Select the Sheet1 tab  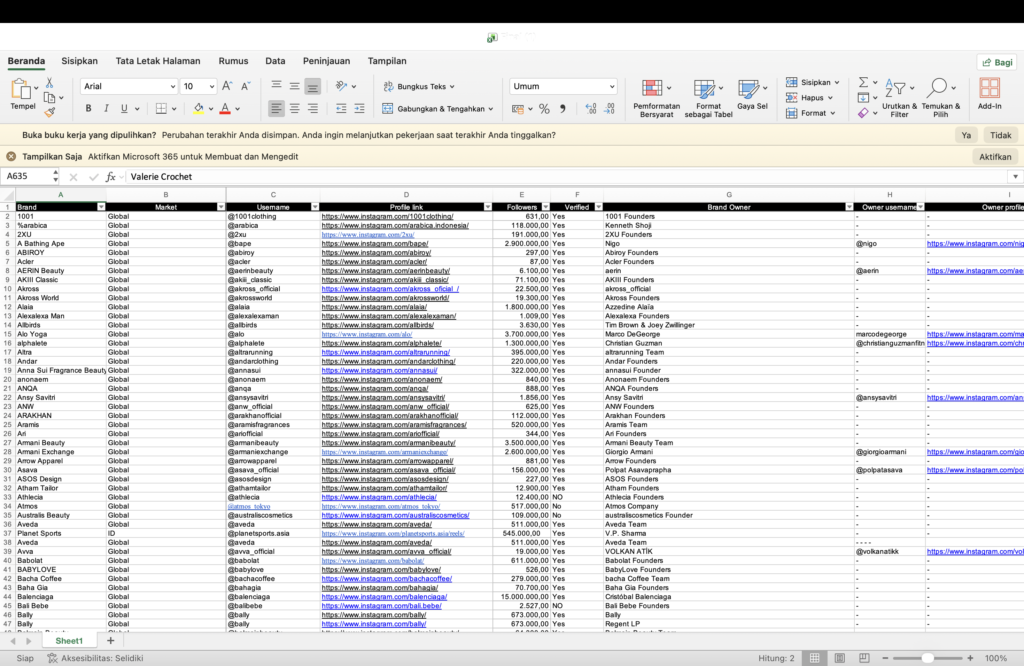[69, 641]
